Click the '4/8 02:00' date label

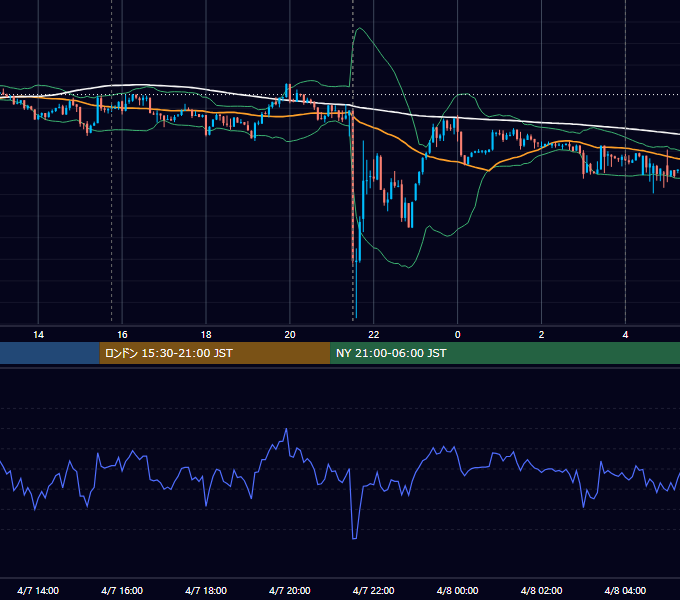[x=541, y=590]
